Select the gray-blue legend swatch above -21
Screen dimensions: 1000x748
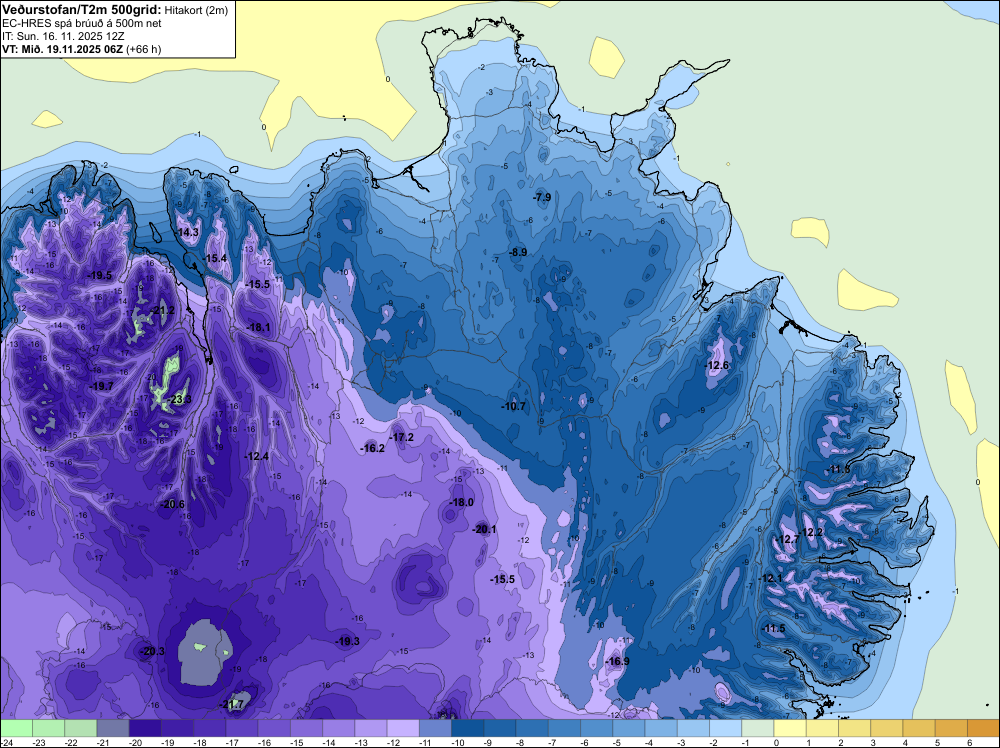(113, 728)
